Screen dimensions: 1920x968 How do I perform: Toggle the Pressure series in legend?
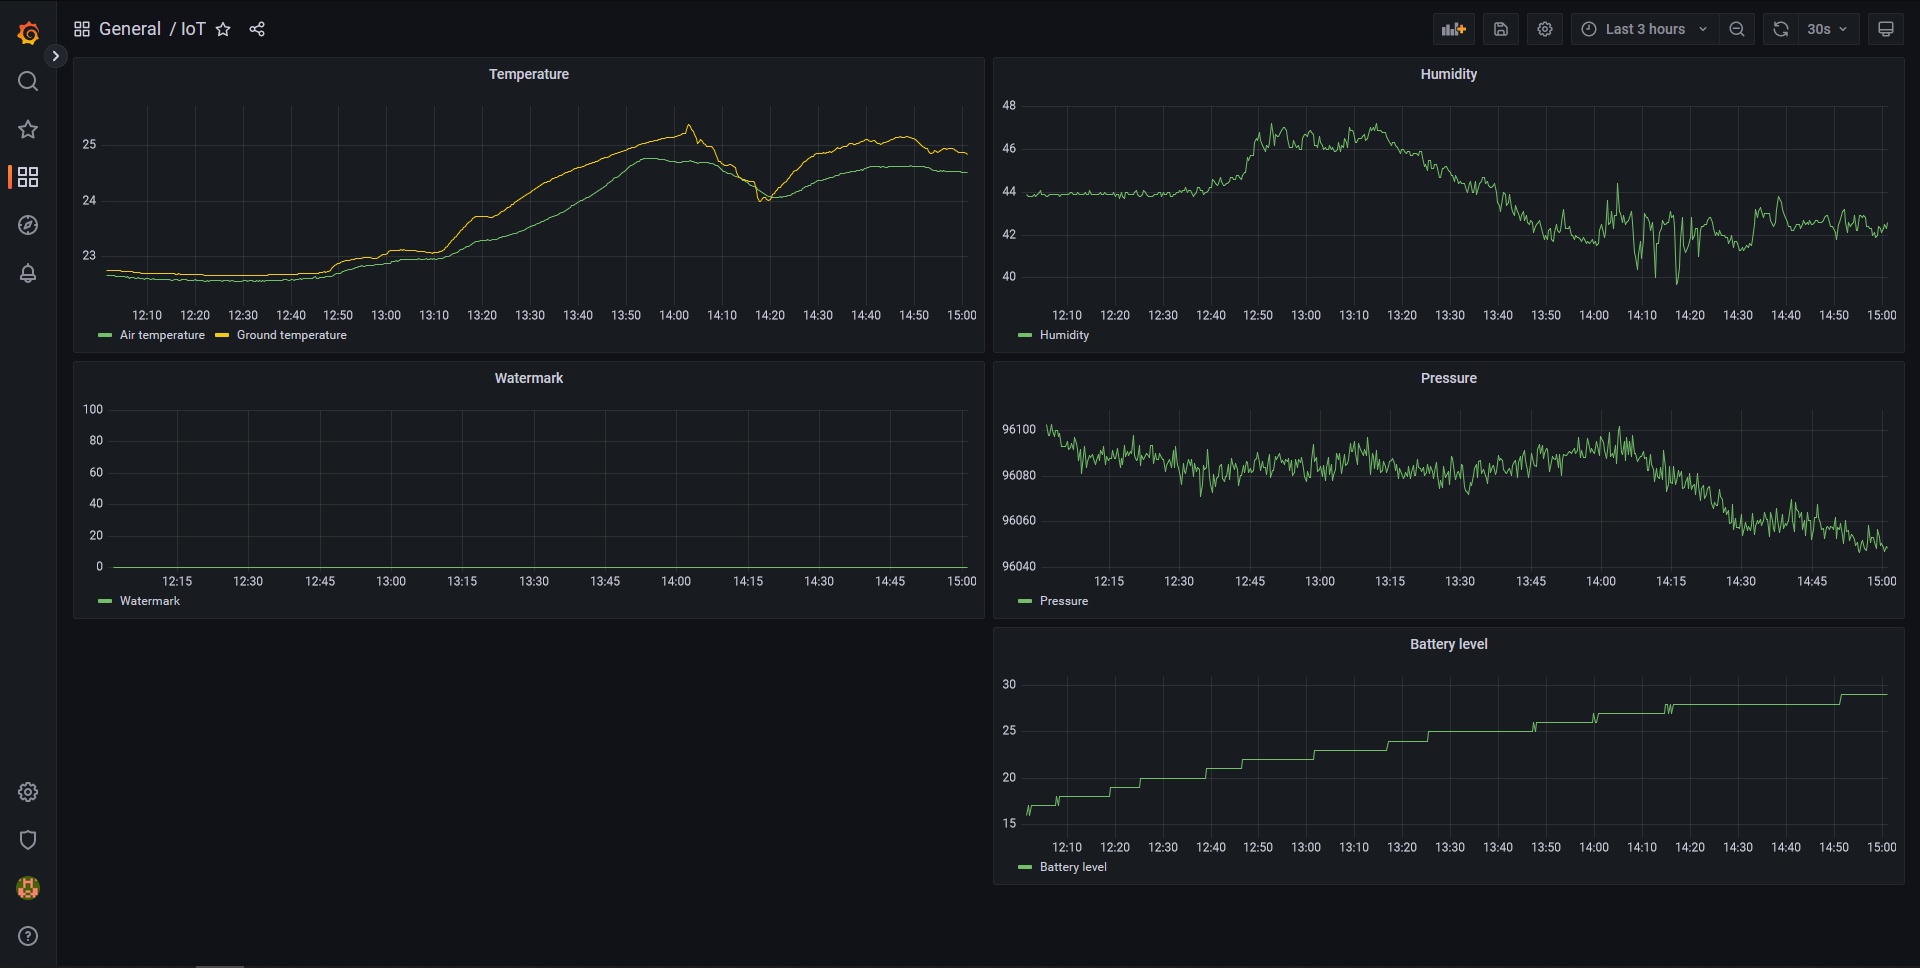point(1064,601)
